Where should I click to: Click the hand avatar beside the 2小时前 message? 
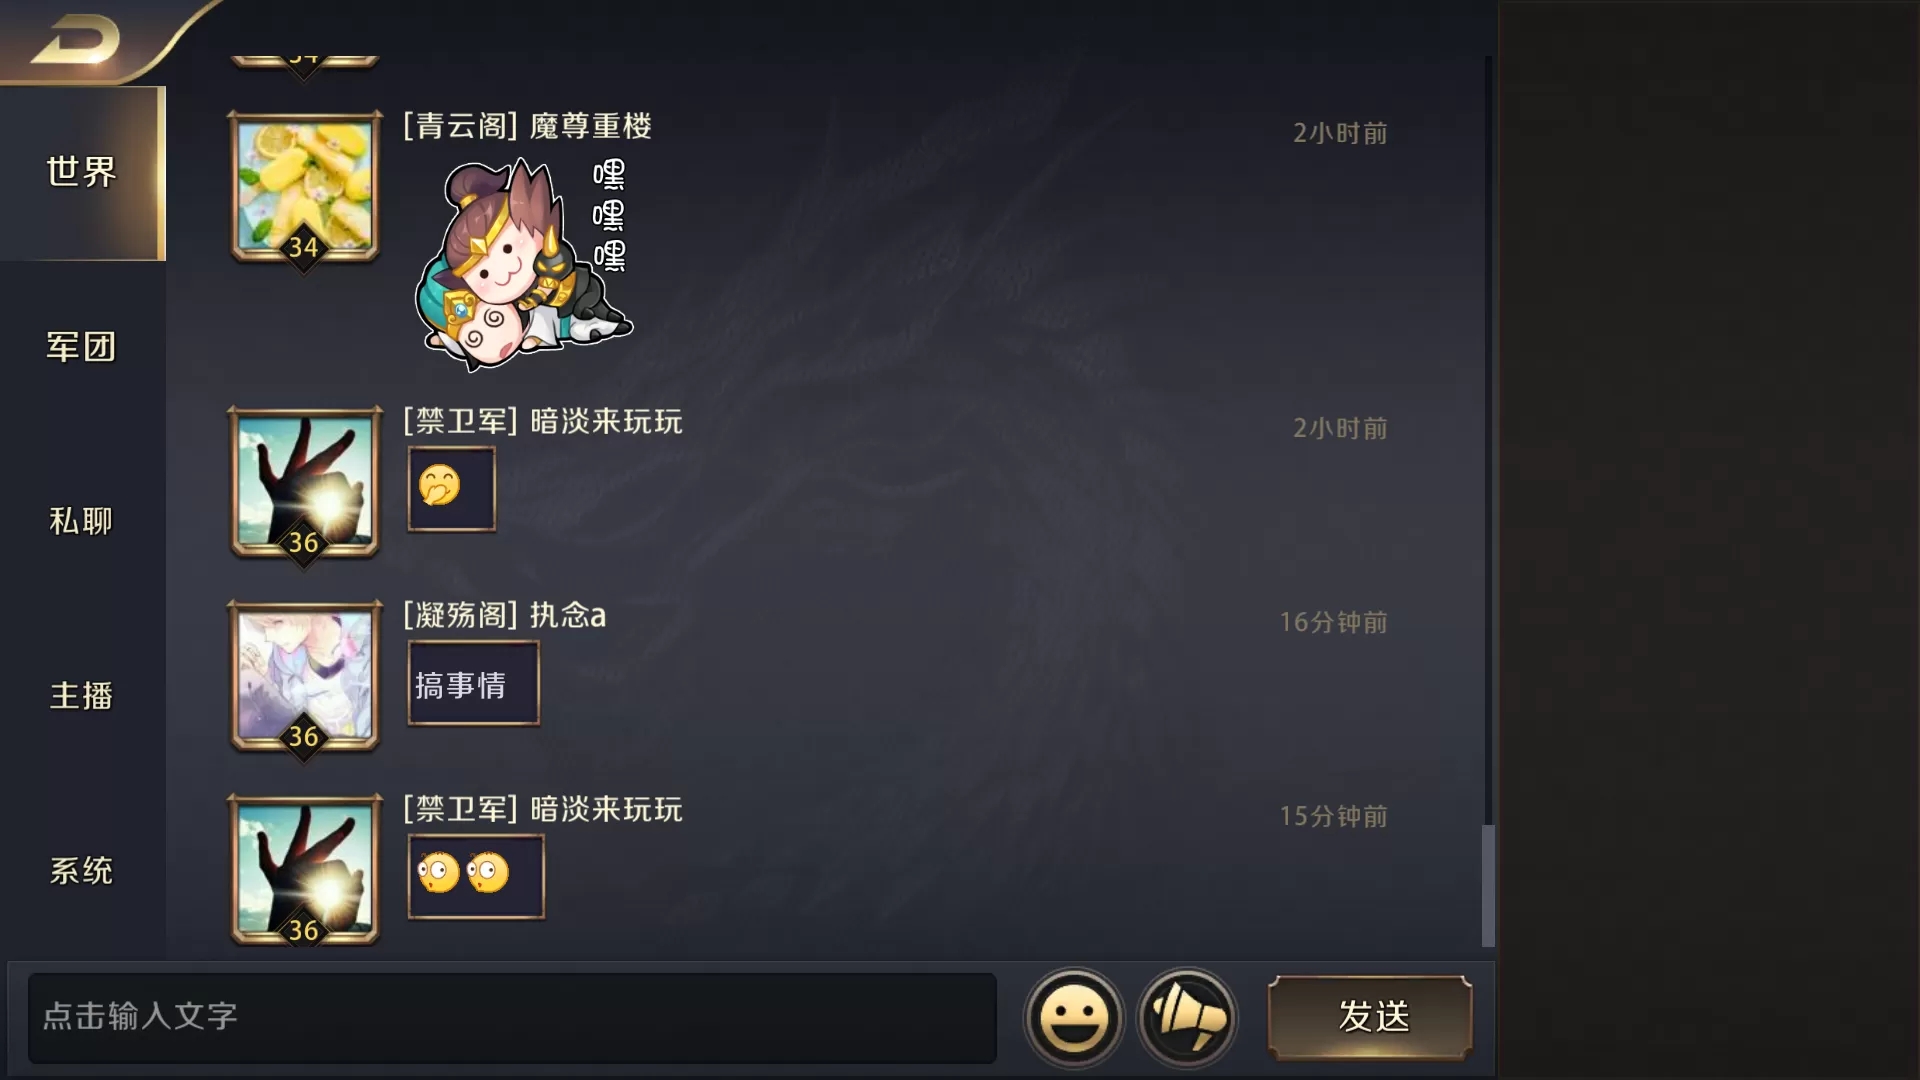click(305, 482)
